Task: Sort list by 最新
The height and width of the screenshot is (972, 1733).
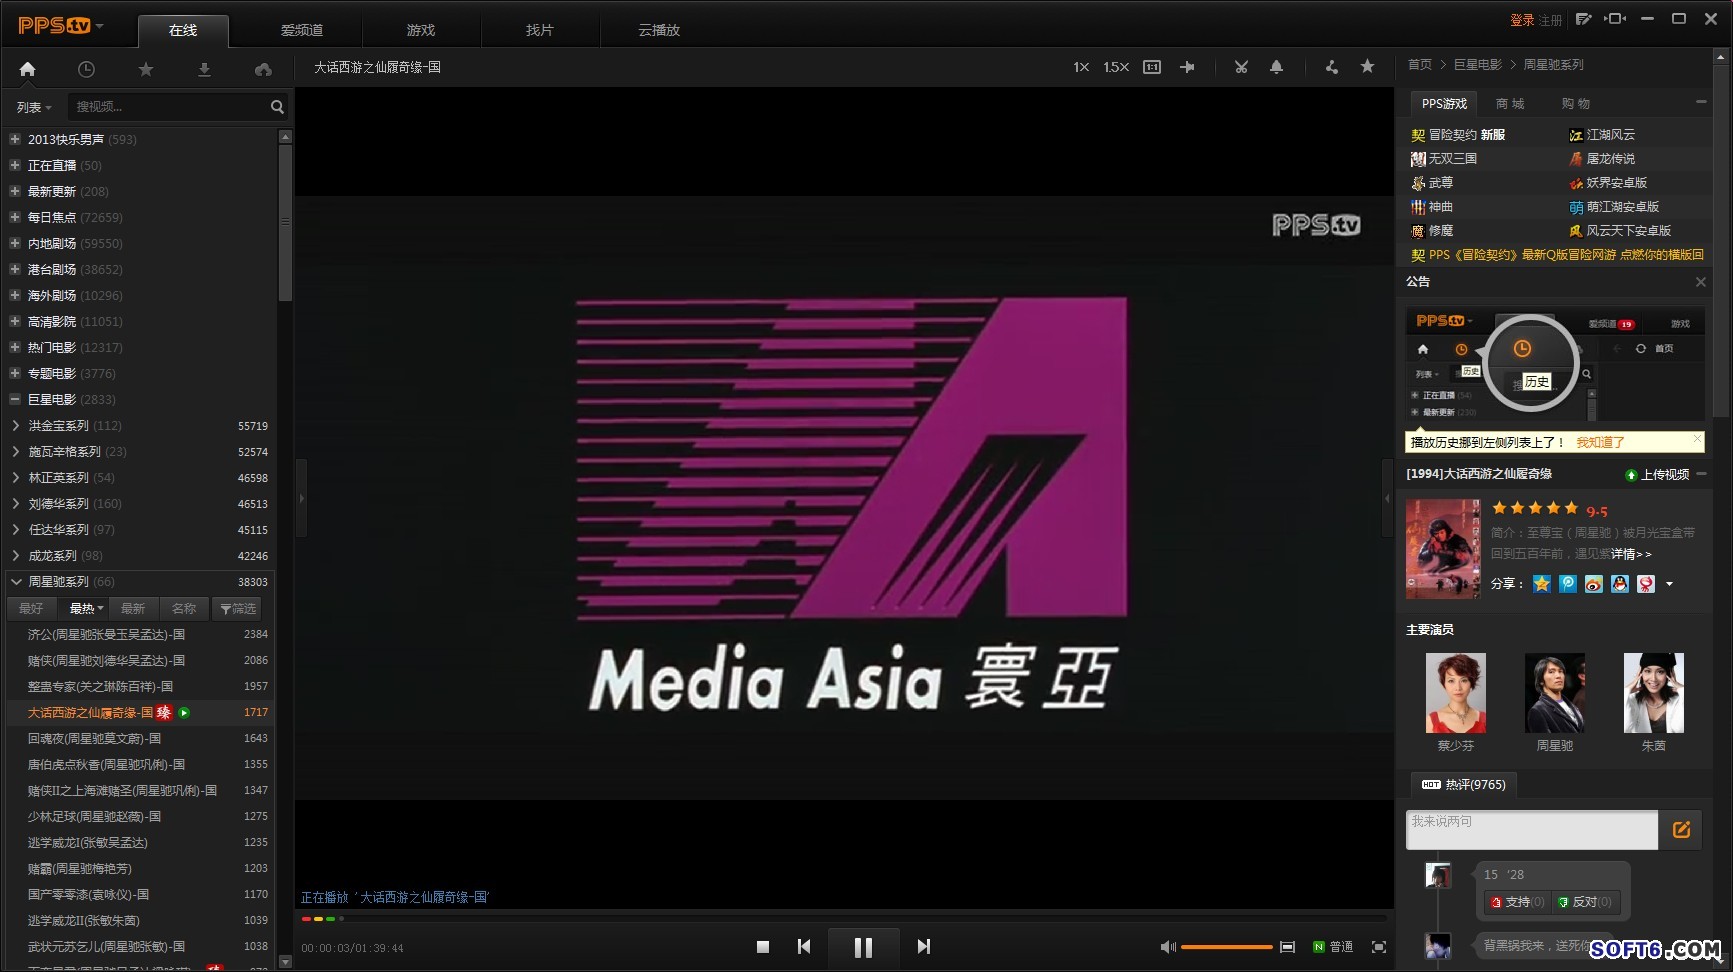Action: [133, 608]
